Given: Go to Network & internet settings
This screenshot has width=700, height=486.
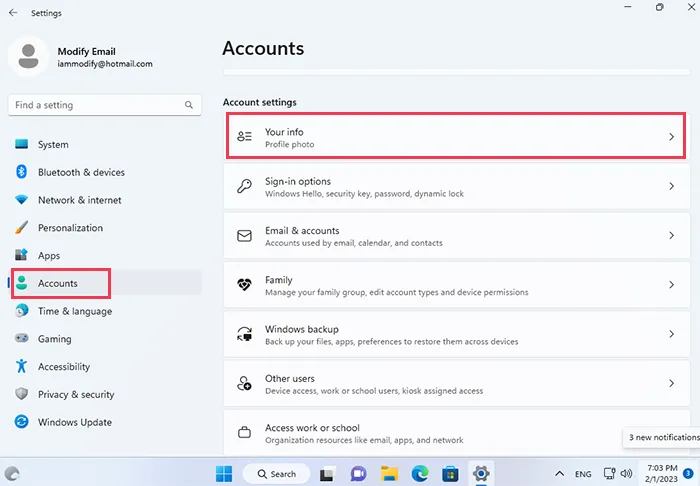Looking at the screenshot, I should point(105,199).
